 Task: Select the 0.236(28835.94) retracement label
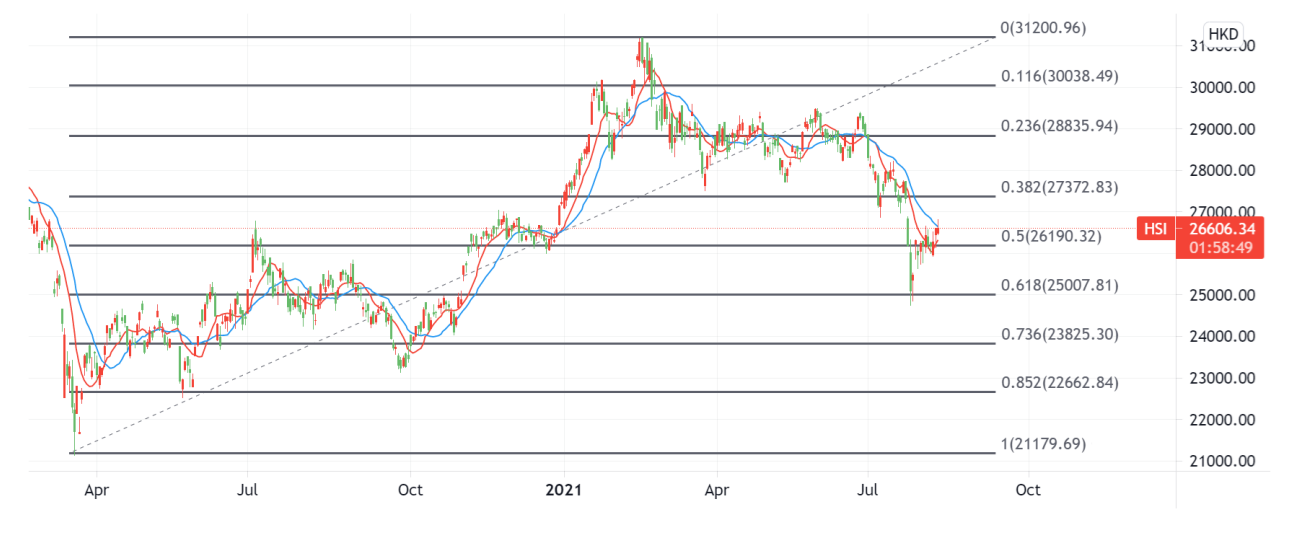pos(1060,126)
